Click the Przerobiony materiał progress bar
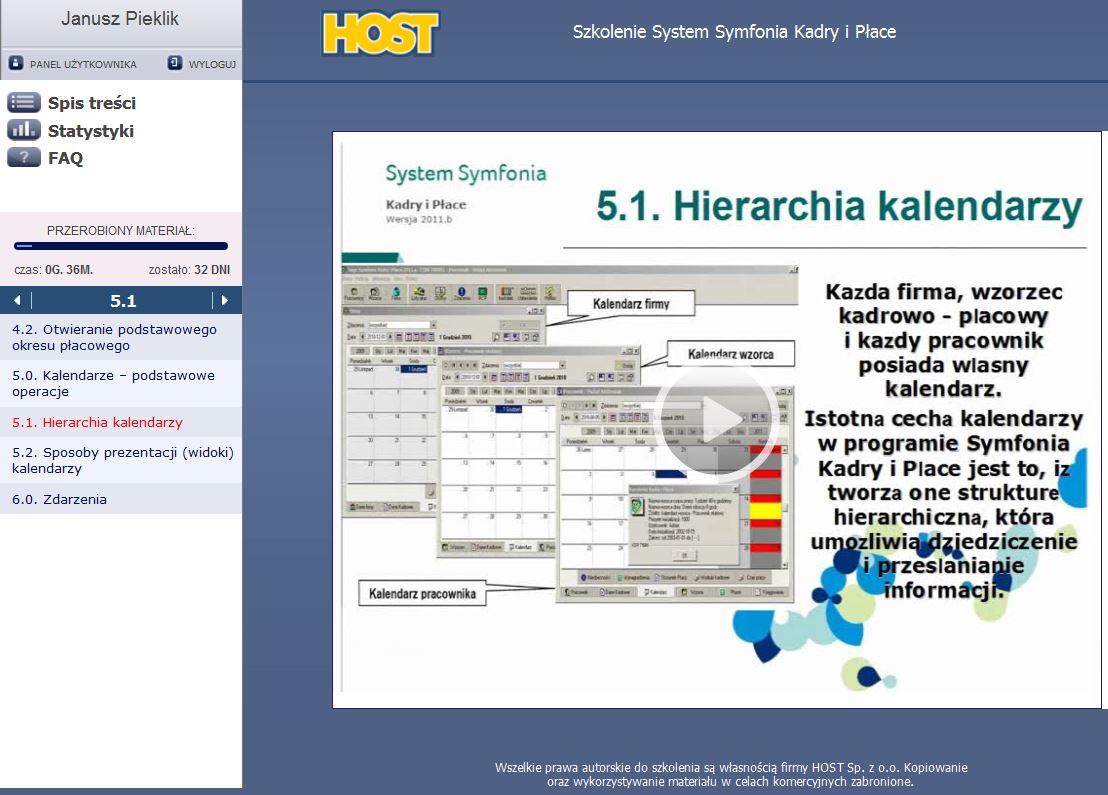The image size is (1108, 795). click(121, 246)
